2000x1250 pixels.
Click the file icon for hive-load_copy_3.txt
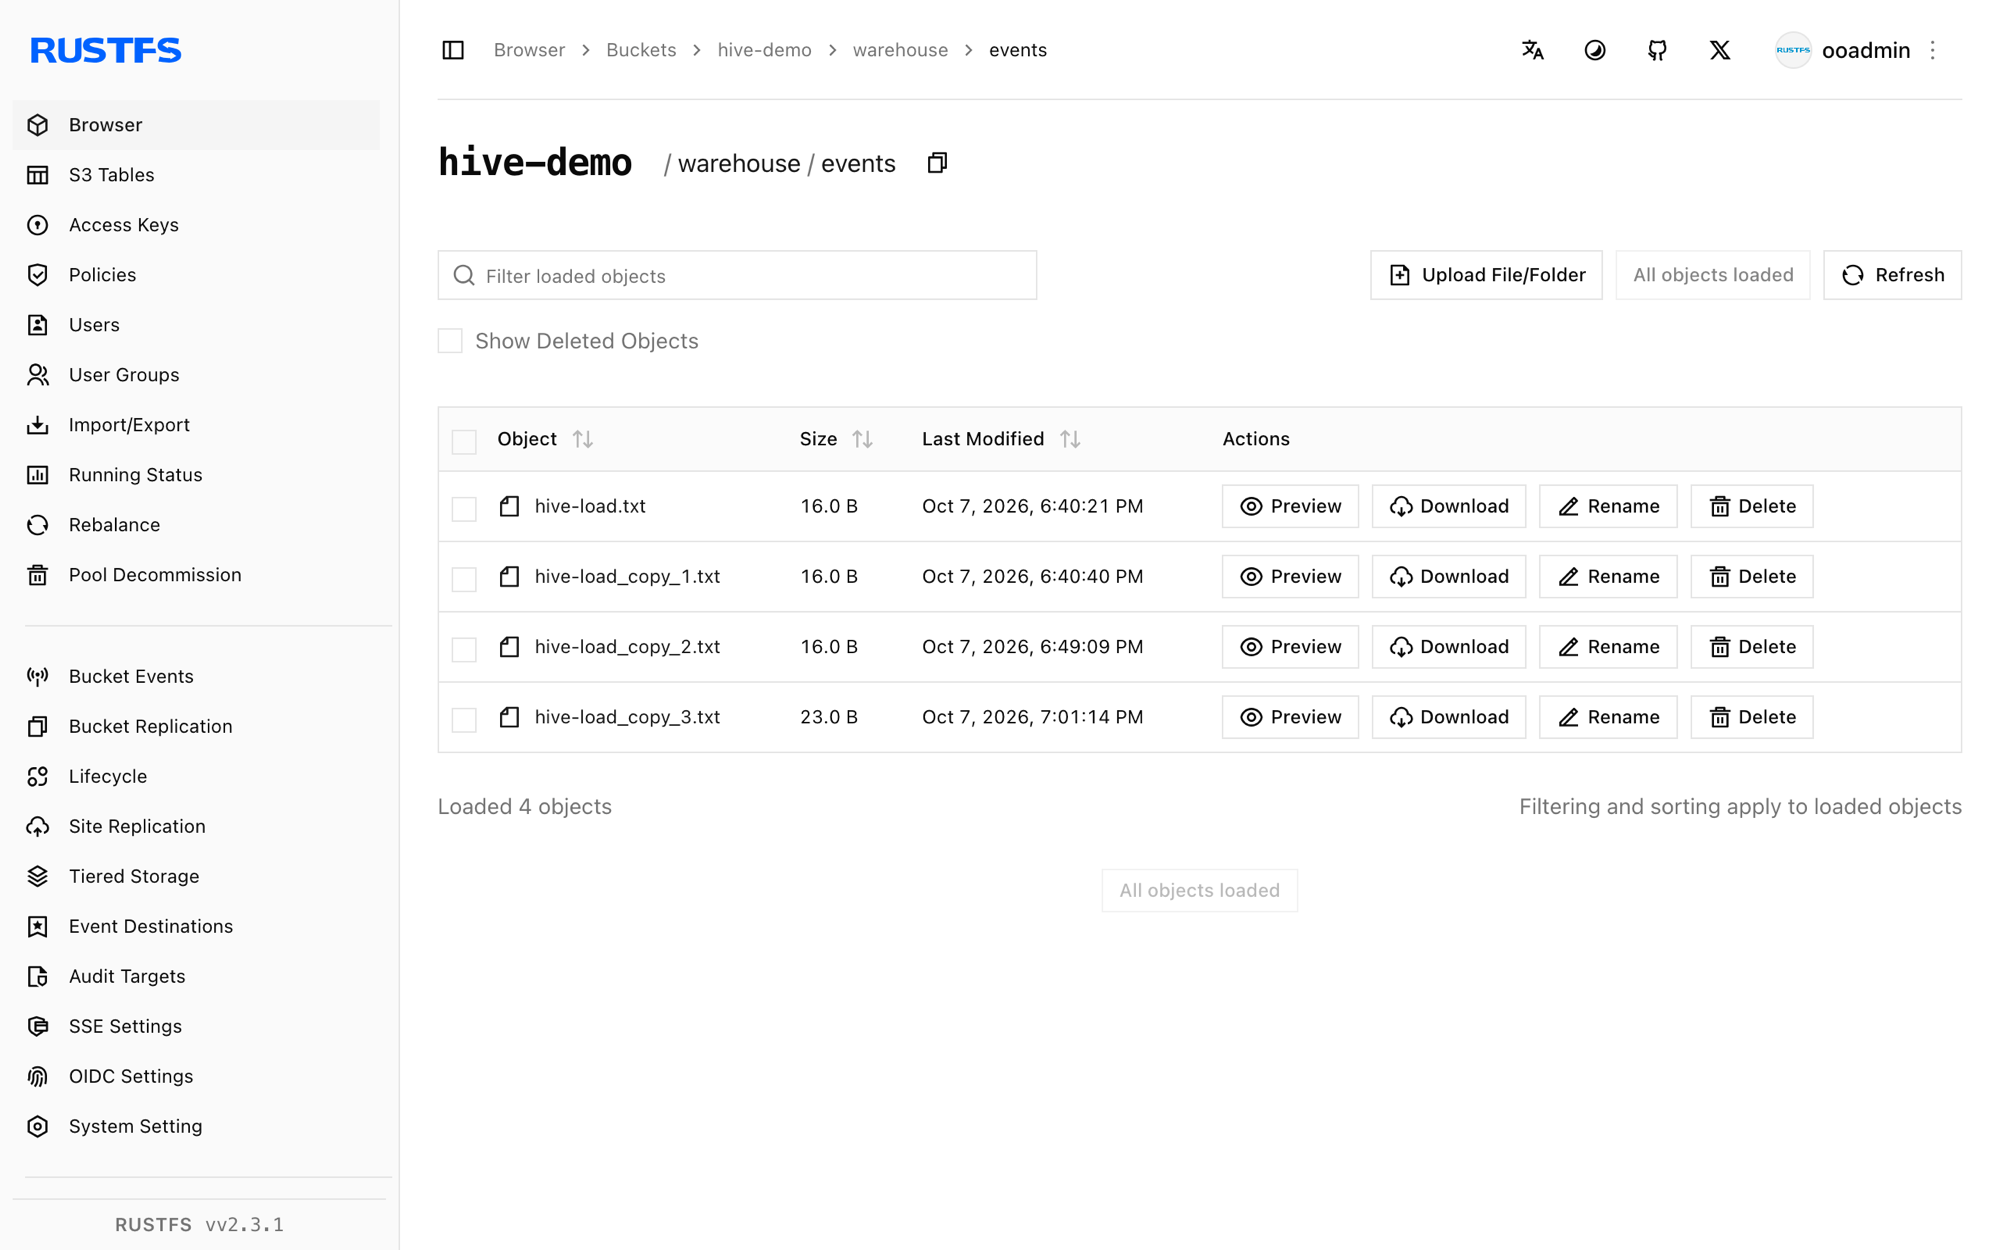click(x=509, y=717)
